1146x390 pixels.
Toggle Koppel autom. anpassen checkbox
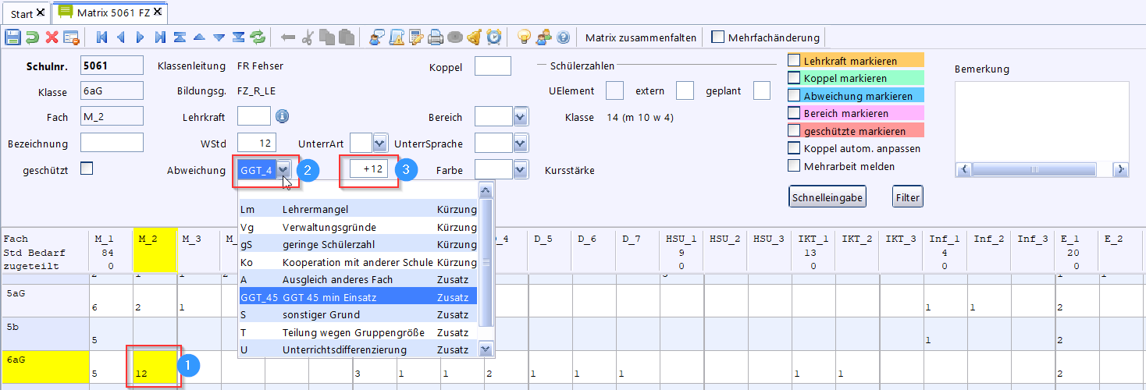pos(794,148)
